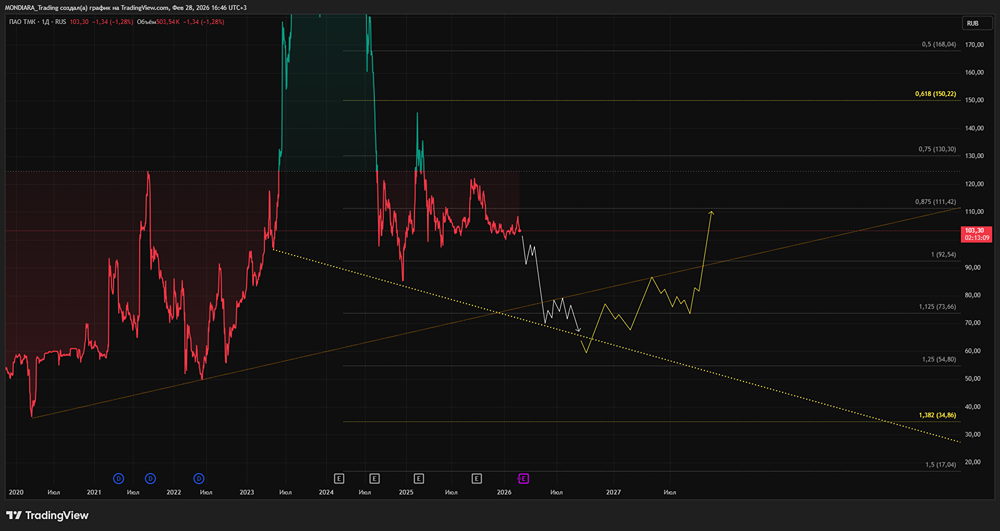Click the 2024 label on the time axis
The height and width of the screenshot is (531, 1000).
(x=326, y=492)
